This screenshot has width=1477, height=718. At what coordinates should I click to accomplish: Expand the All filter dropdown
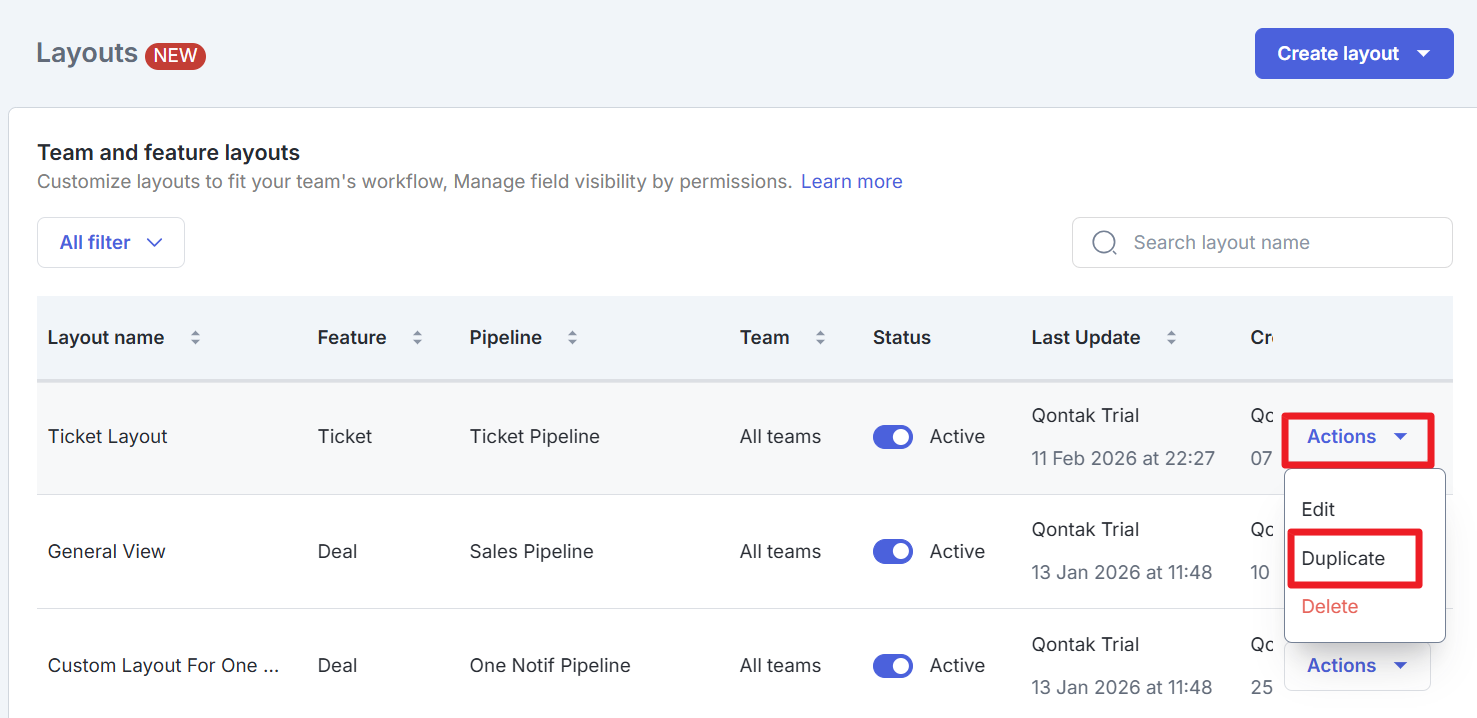point(111,243)
